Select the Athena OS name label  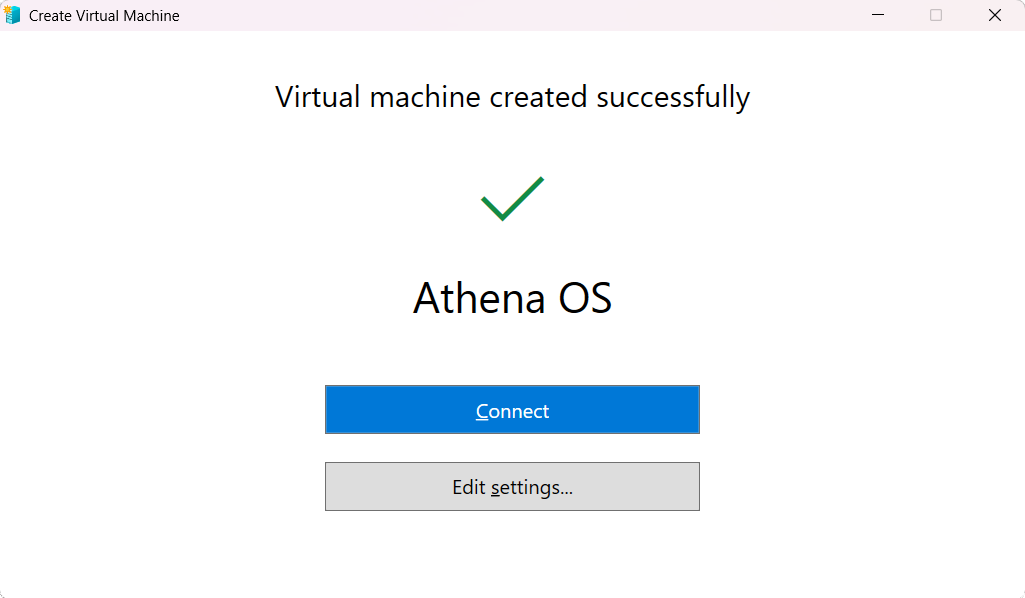point(512,298)
